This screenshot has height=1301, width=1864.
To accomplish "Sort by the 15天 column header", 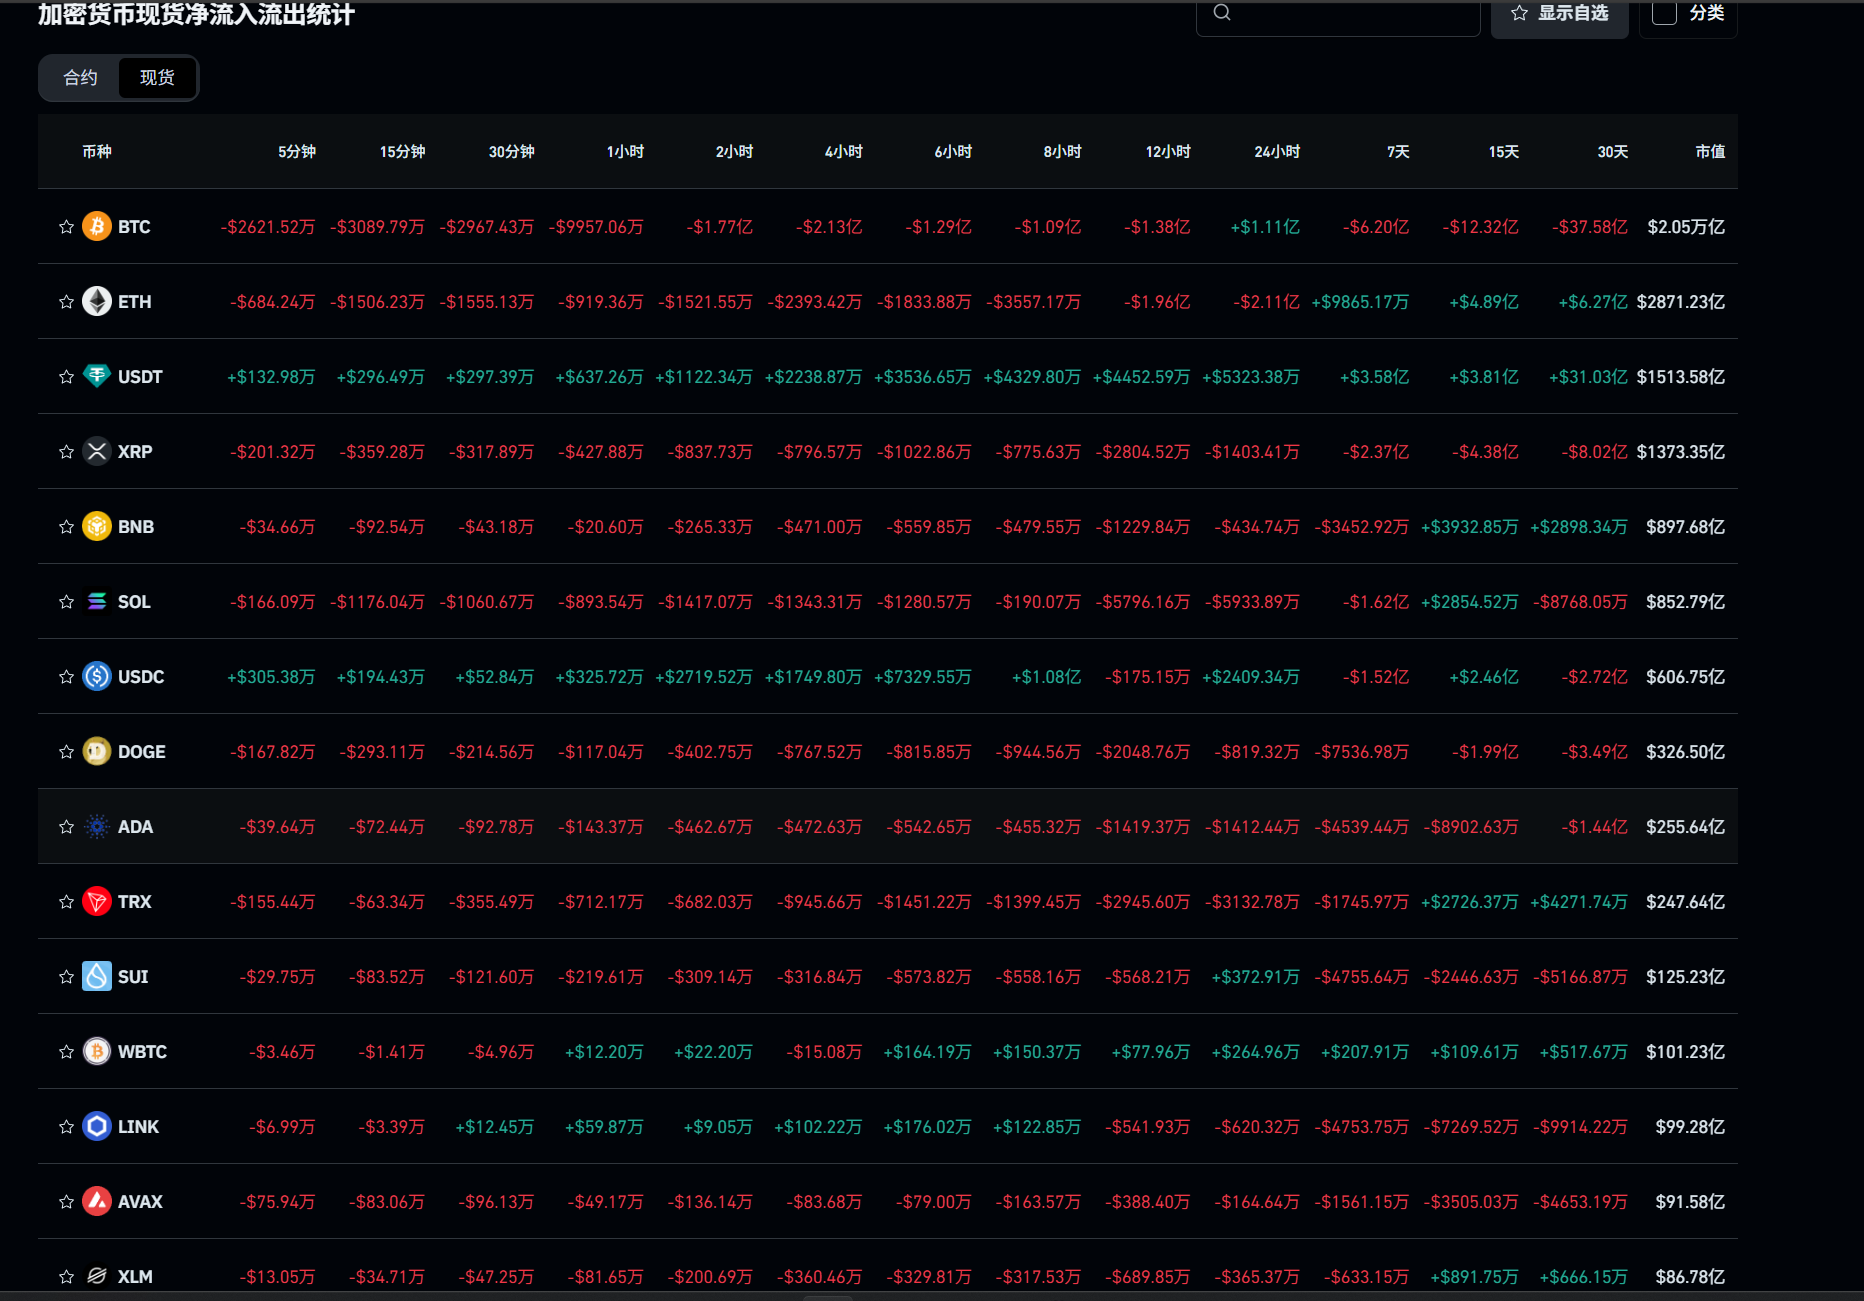I will (x=1503, y=152).
